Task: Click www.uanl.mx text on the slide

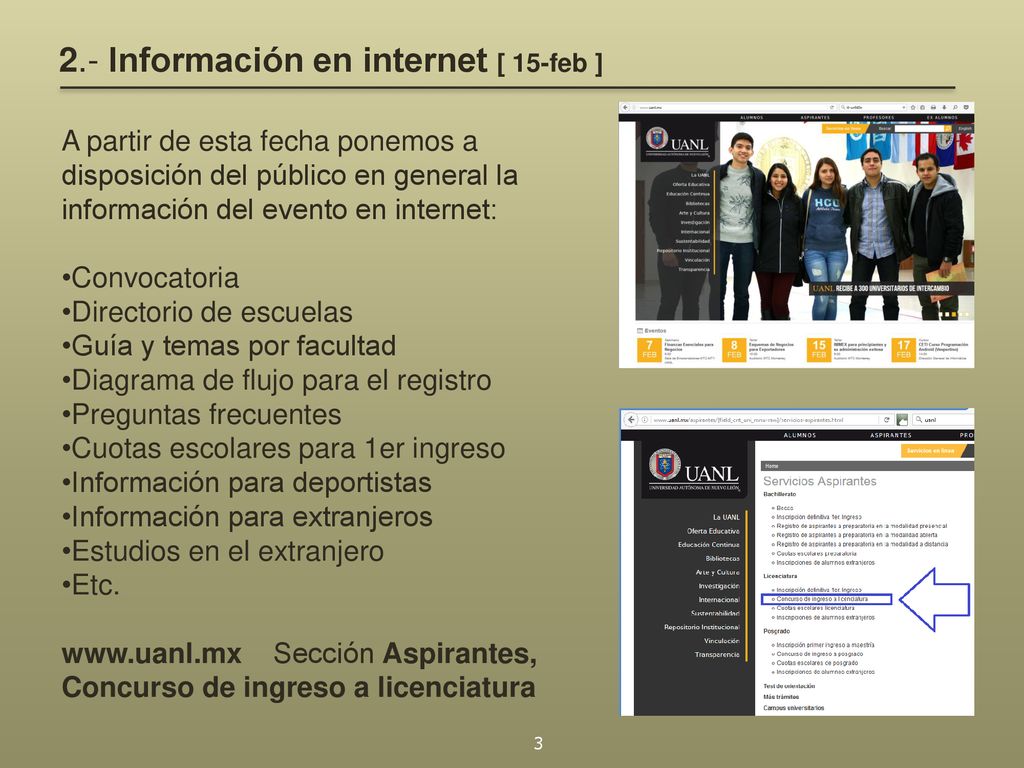Action: 152,654
